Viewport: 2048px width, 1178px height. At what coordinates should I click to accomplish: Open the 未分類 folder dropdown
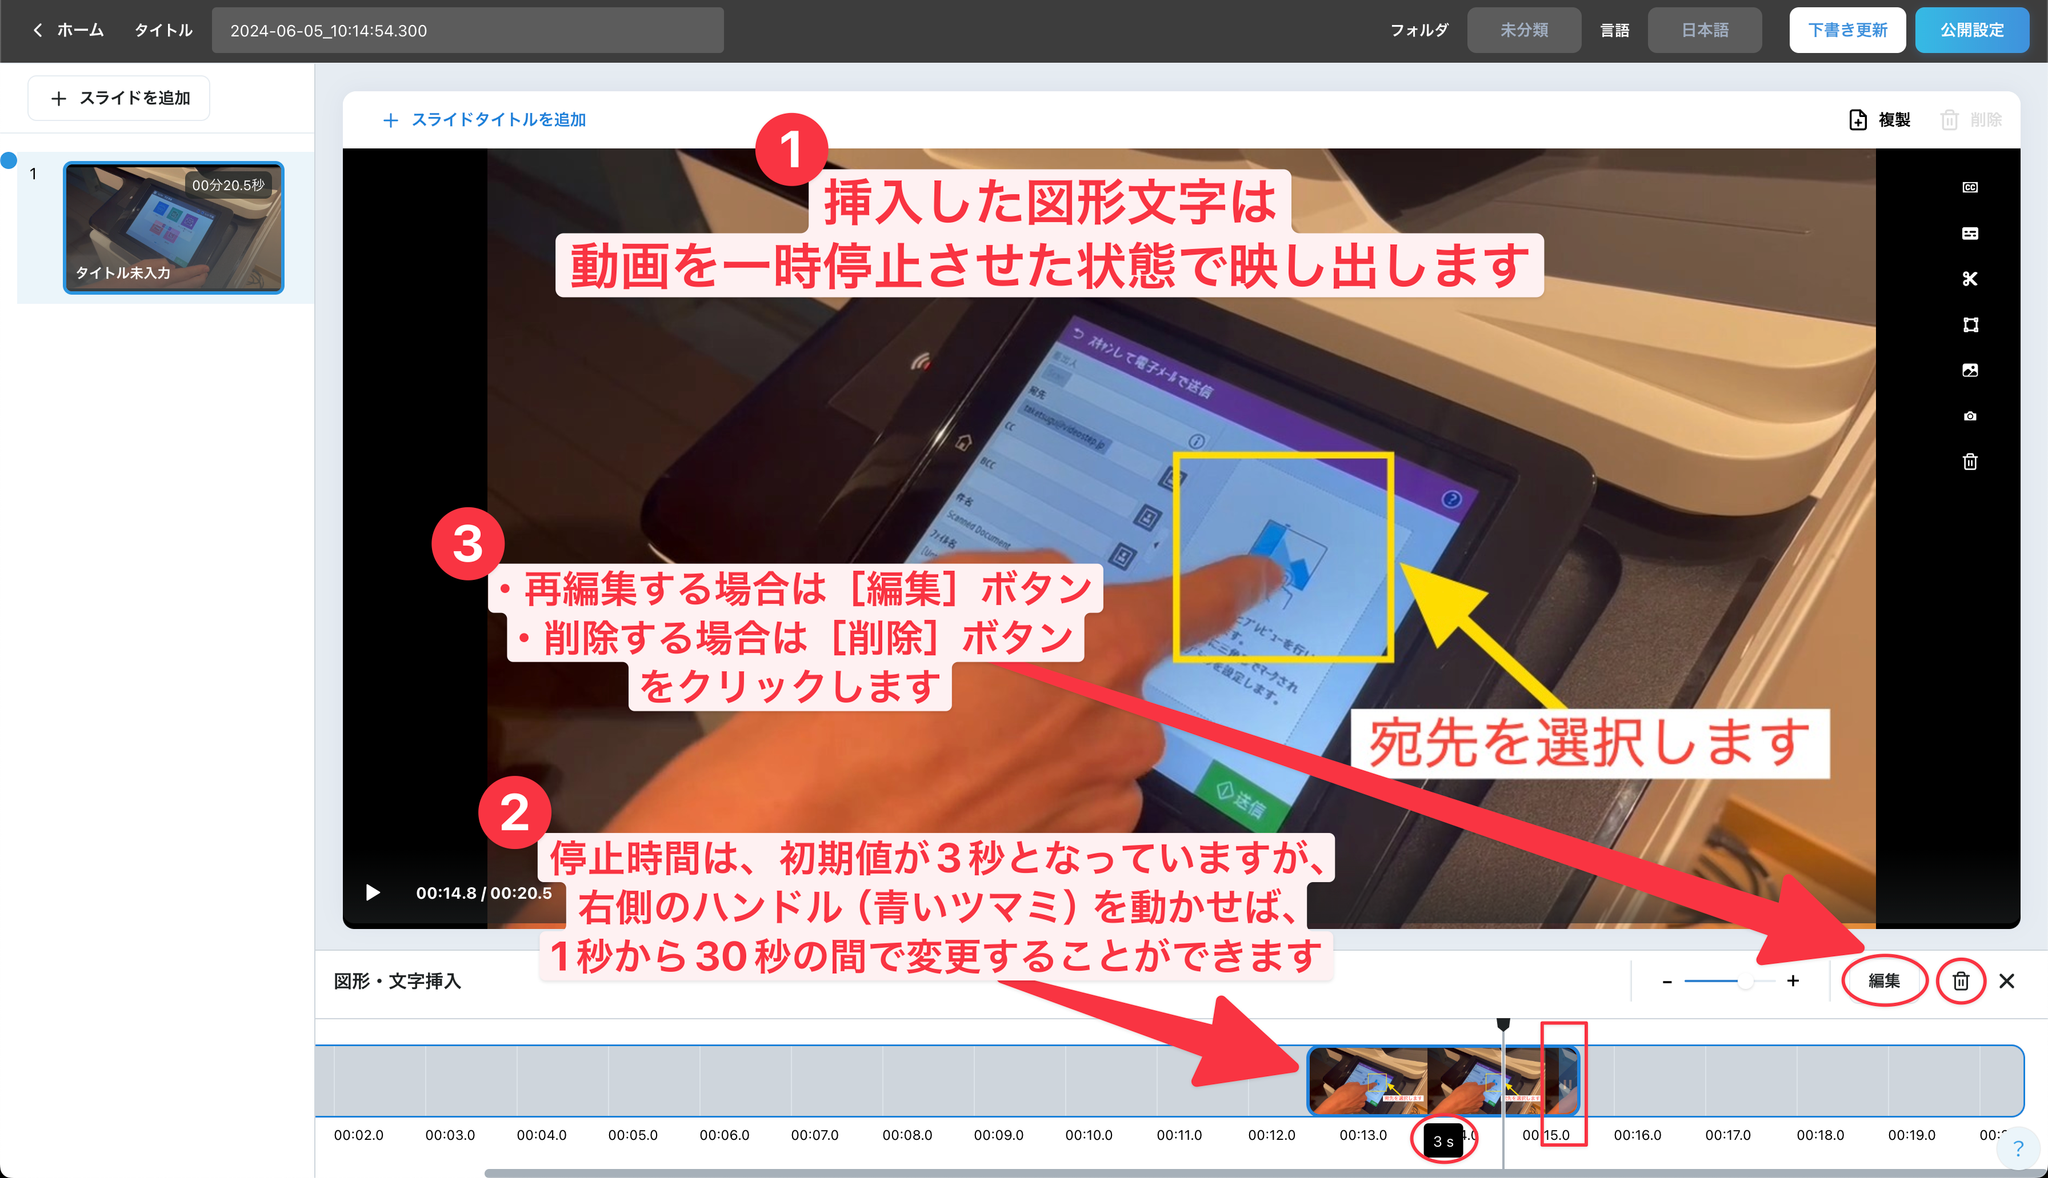[1523, 30]
